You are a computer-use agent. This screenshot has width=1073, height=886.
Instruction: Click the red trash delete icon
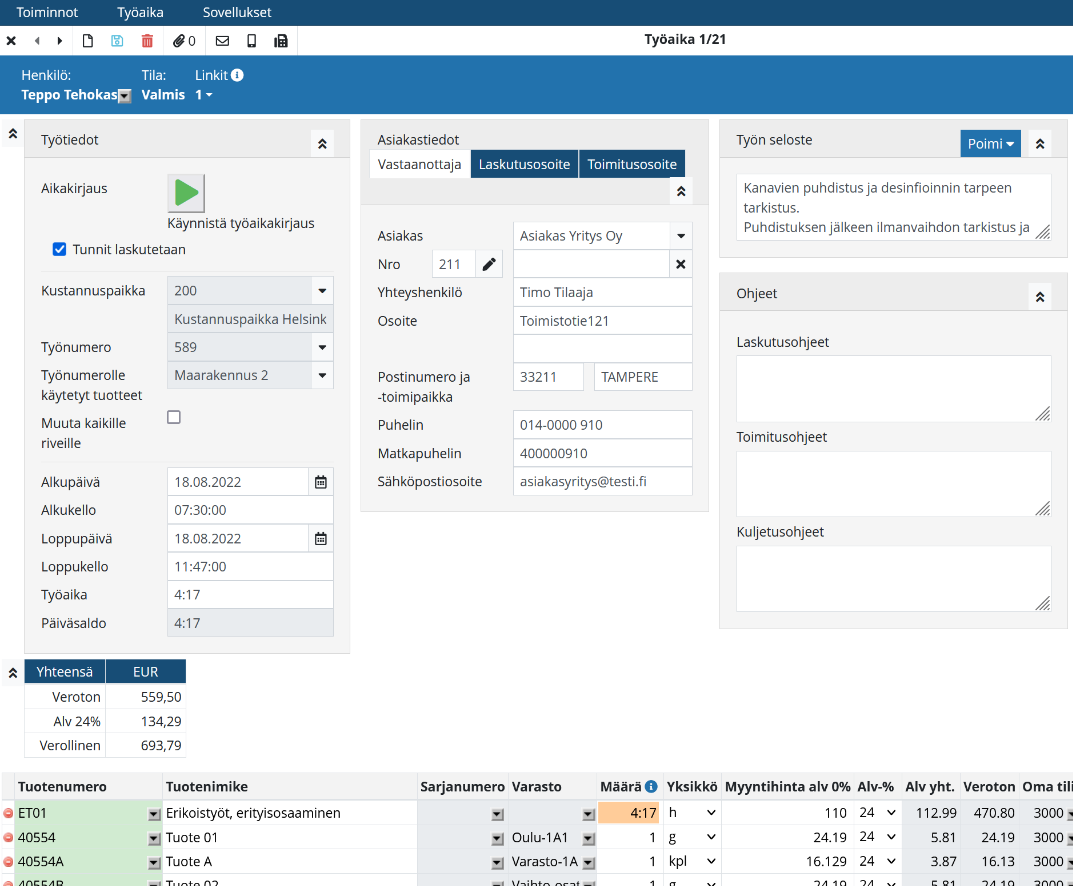[147, 41]
